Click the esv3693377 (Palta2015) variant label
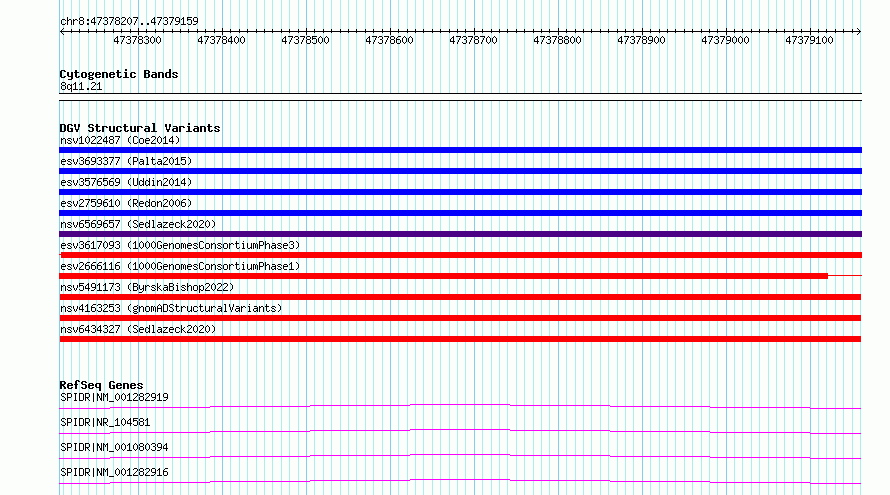 [126, 161]
